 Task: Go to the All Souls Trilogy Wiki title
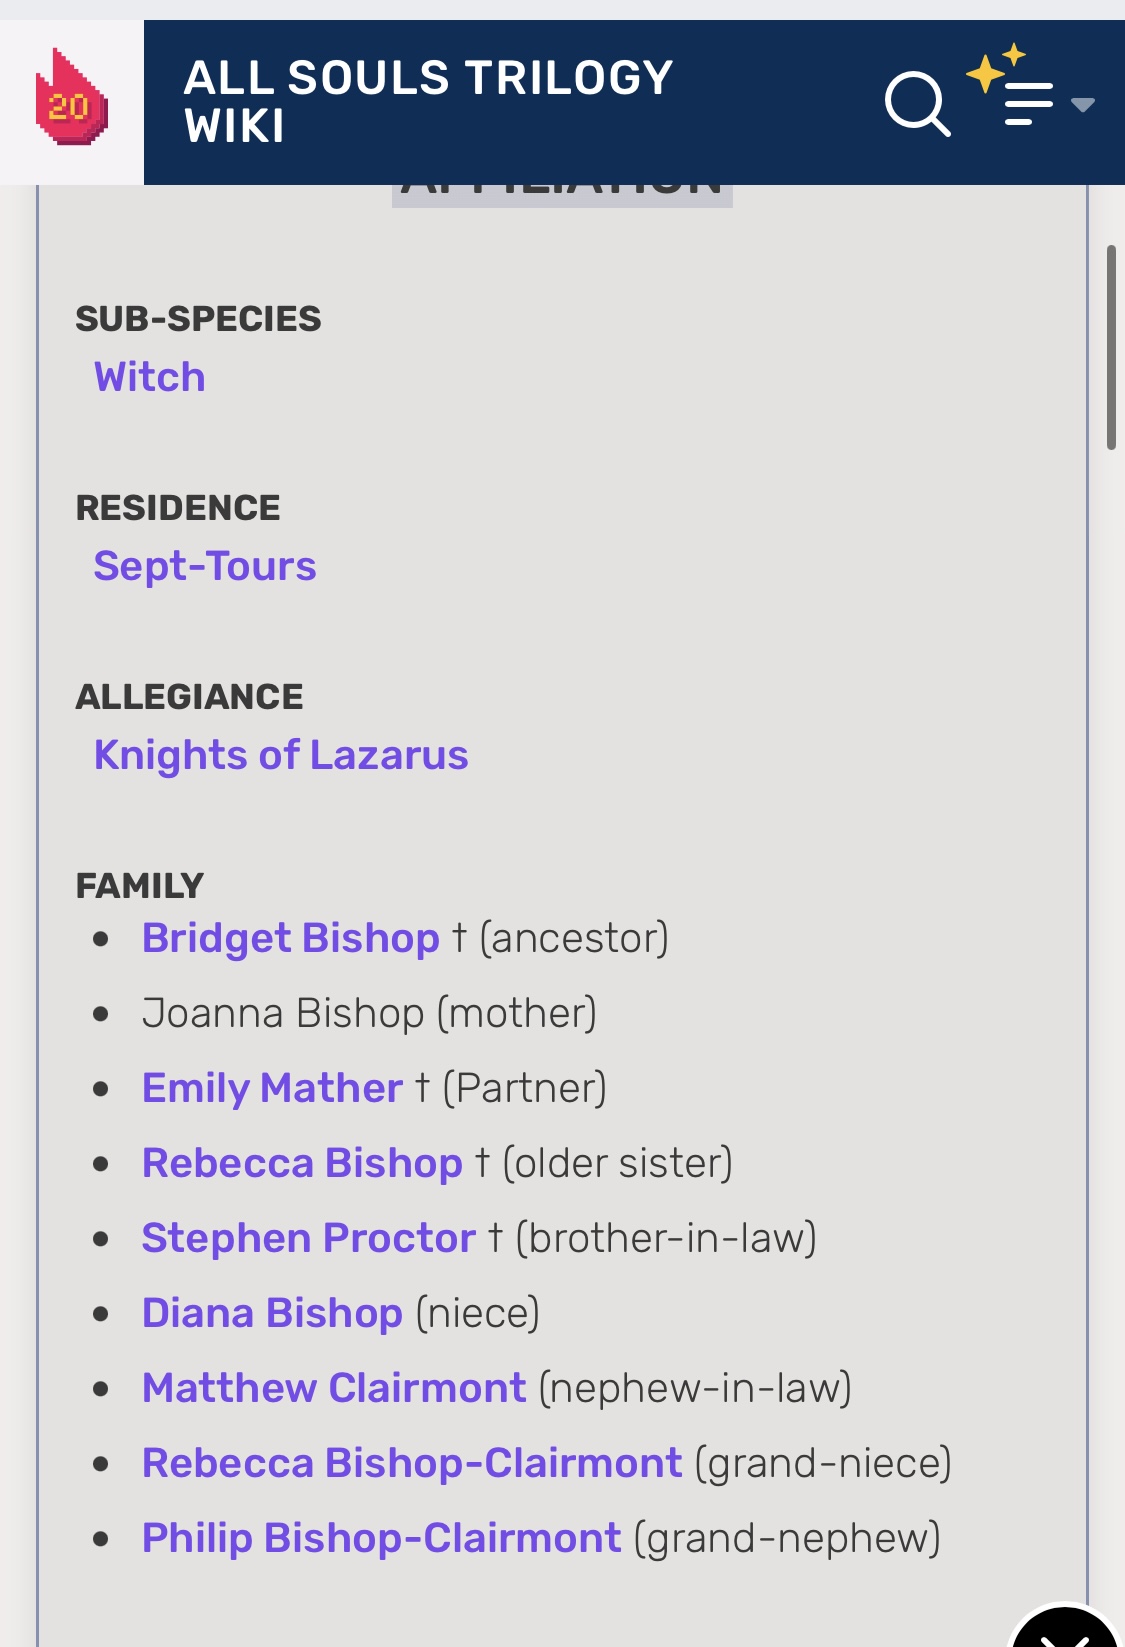(428, 102)
